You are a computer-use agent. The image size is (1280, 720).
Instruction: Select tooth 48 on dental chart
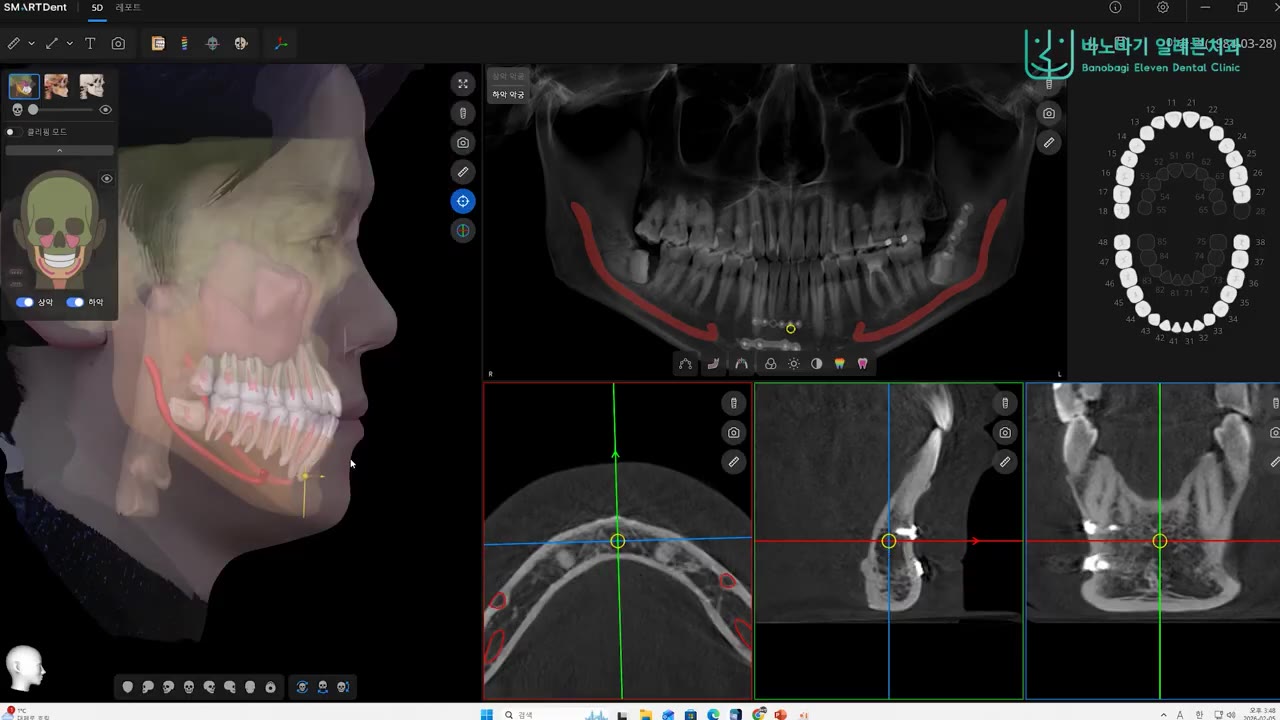pos(1123,243)
